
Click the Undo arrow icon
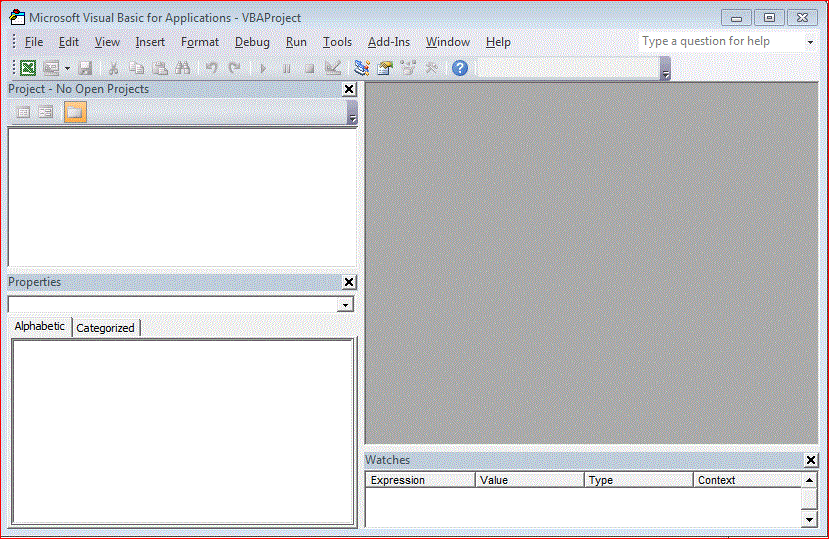click(211, 68)
